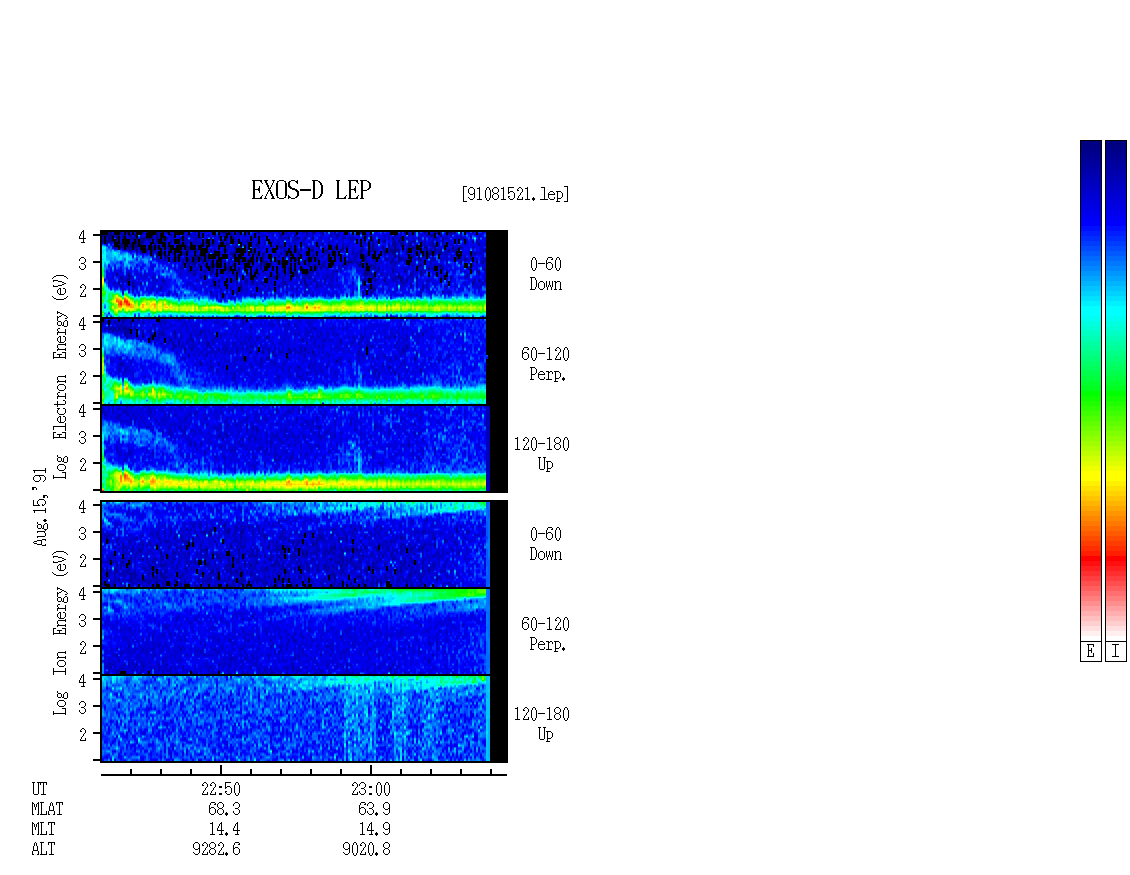Click the boxed E label under the color bar
The height and width of the screenshot is (875, 1130).
tap(1091, 651)
